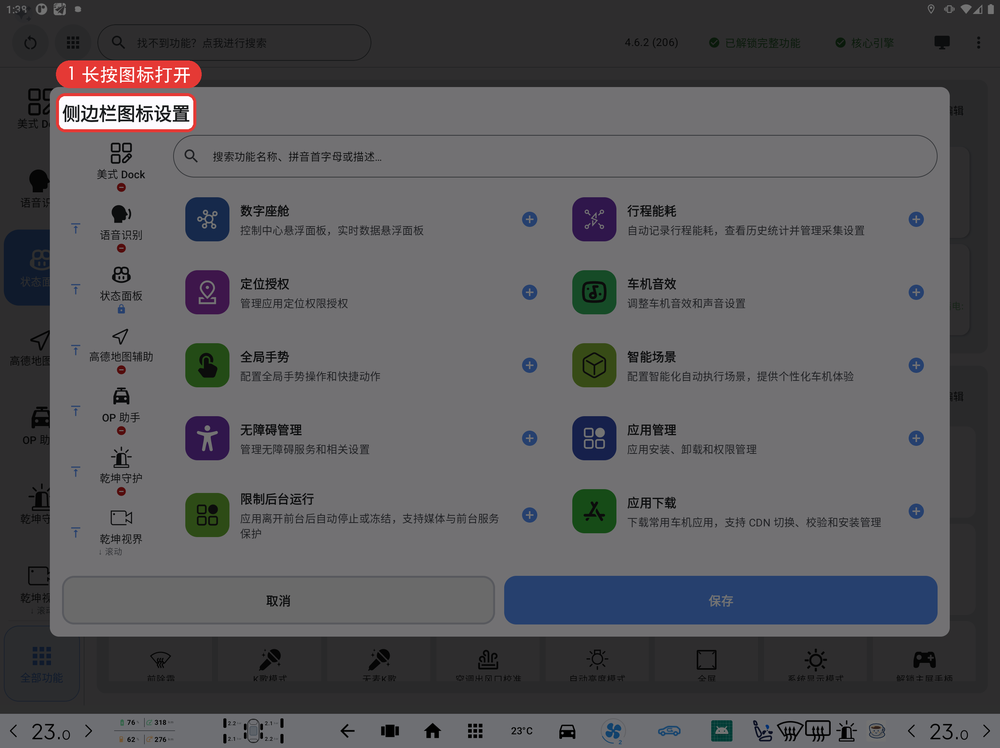The width and height of the screenshot is (1000, 748).
Task: Select 美式 Dock in the dialog sidebar list
Action: coord(121,161)
